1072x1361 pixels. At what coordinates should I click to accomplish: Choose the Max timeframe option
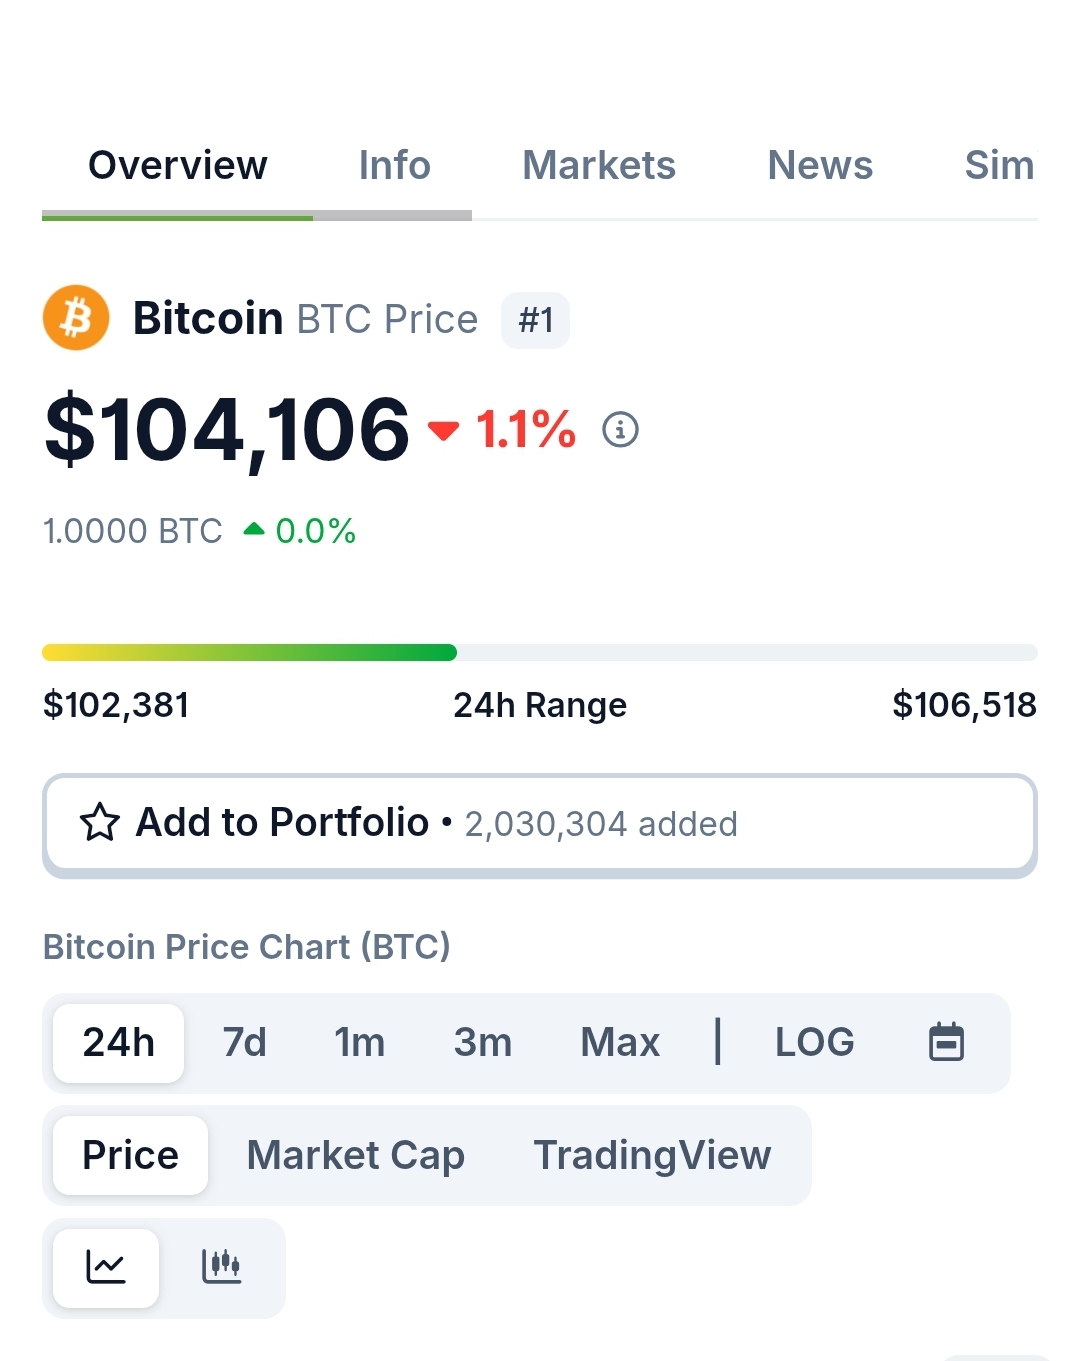pyautogui.click(x=620, y=1042)
